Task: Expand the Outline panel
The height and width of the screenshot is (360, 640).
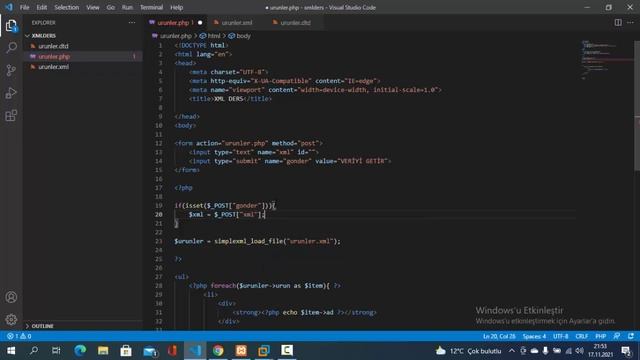Action: [42, 326]
